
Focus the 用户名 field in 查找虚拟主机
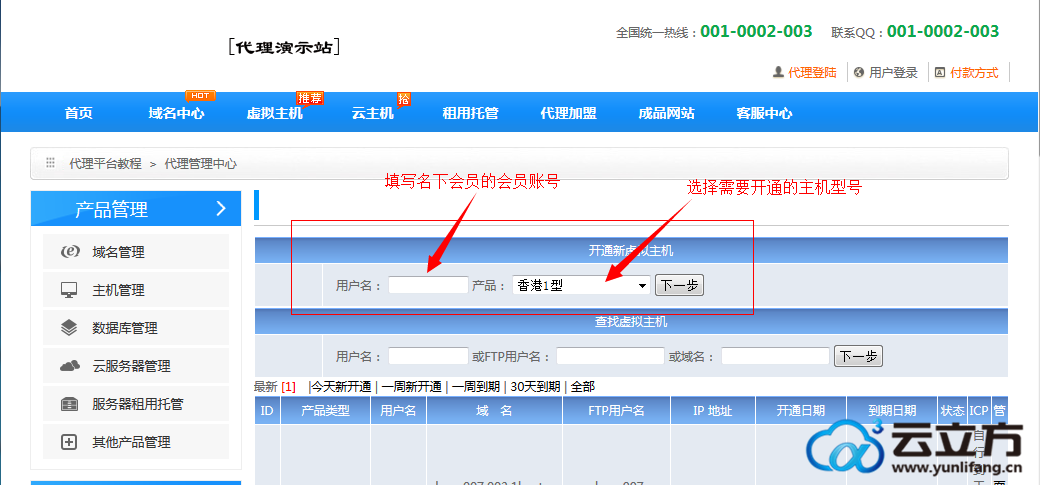428,356
